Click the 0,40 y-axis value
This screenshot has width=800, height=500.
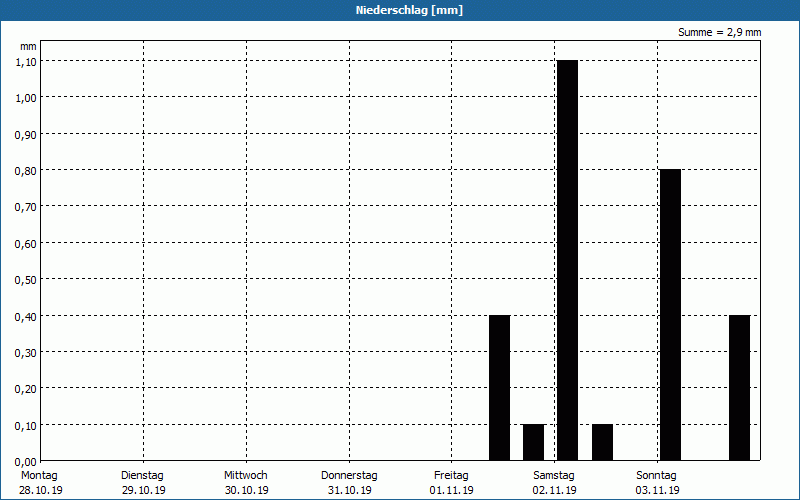point(26,317)
